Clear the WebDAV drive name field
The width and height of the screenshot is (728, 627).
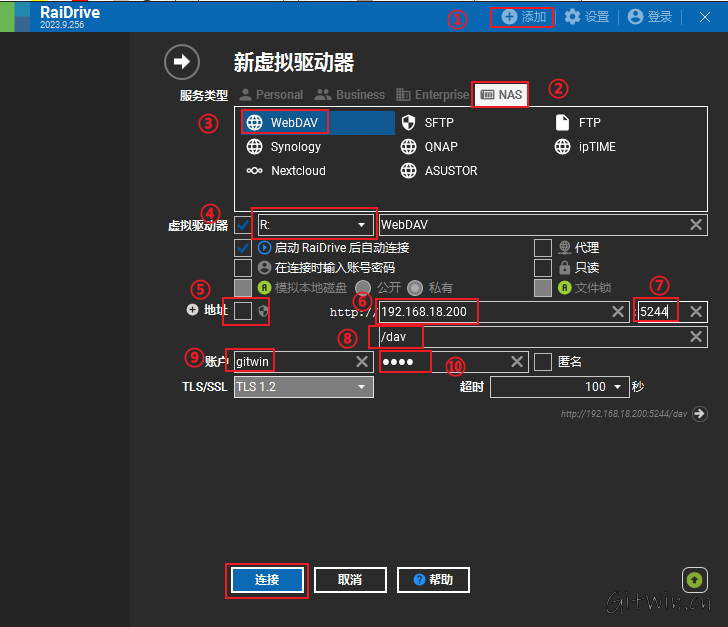click(696, 225)
